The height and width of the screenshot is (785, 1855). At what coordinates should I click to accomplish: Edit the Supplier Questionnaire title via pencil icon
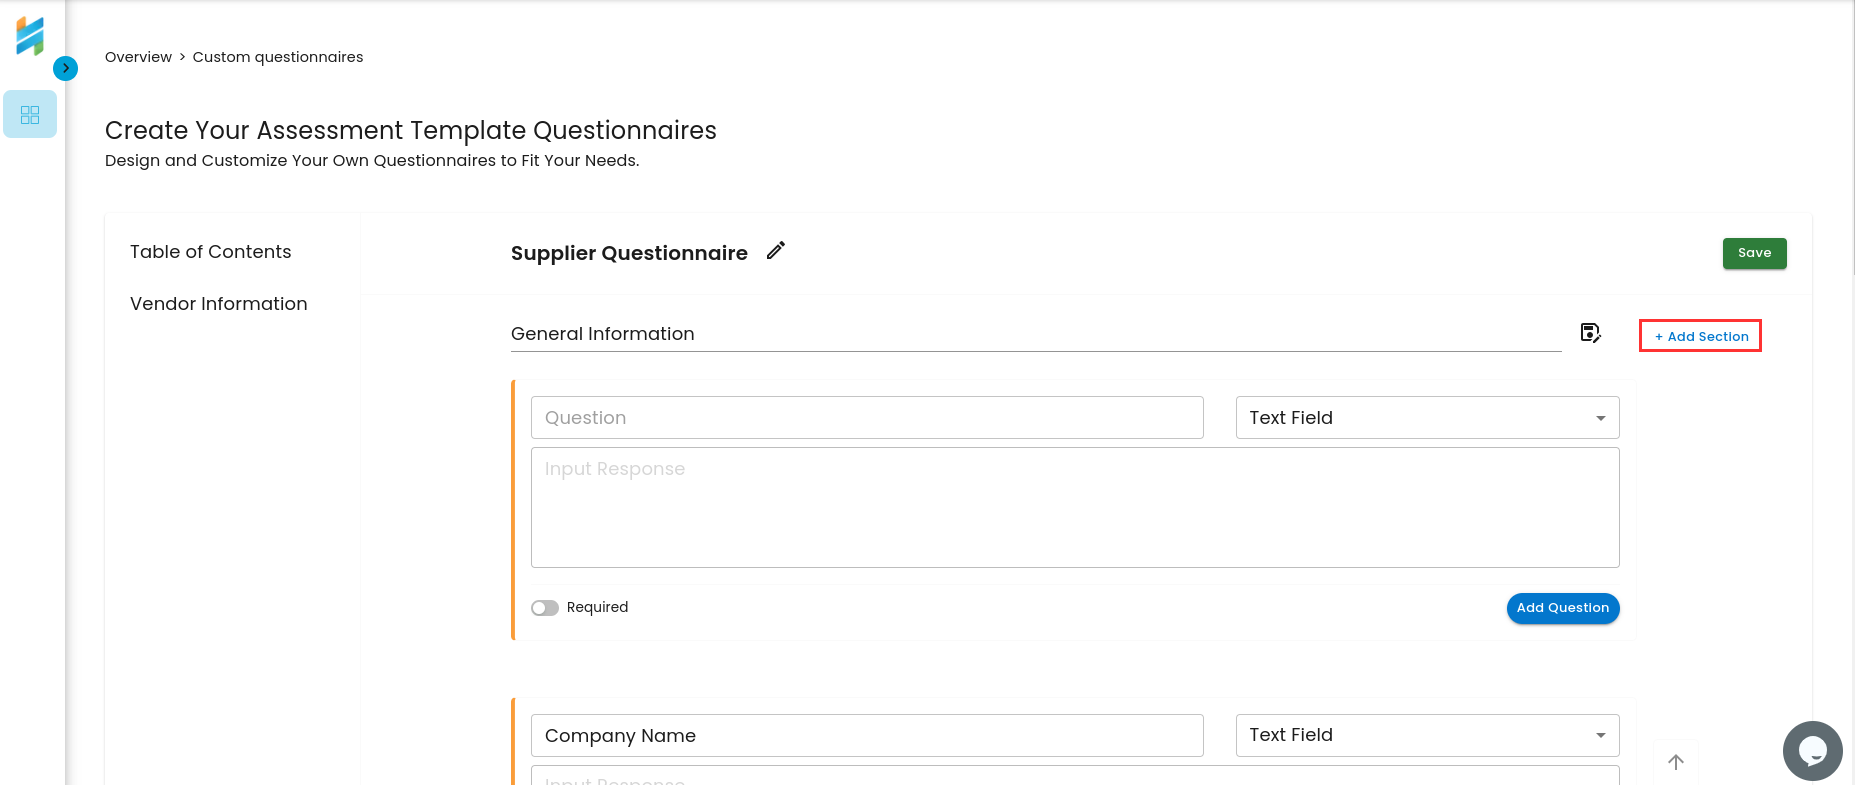coord(776,251)
